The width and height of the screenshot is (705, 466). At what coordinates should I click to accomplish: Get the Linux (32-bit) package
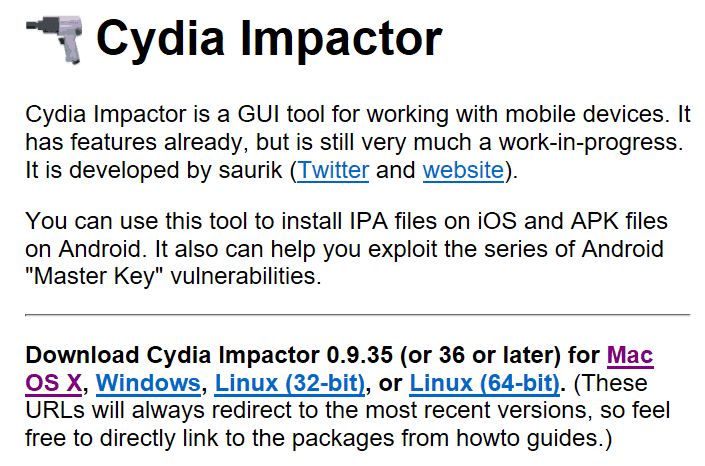[290, 383]
